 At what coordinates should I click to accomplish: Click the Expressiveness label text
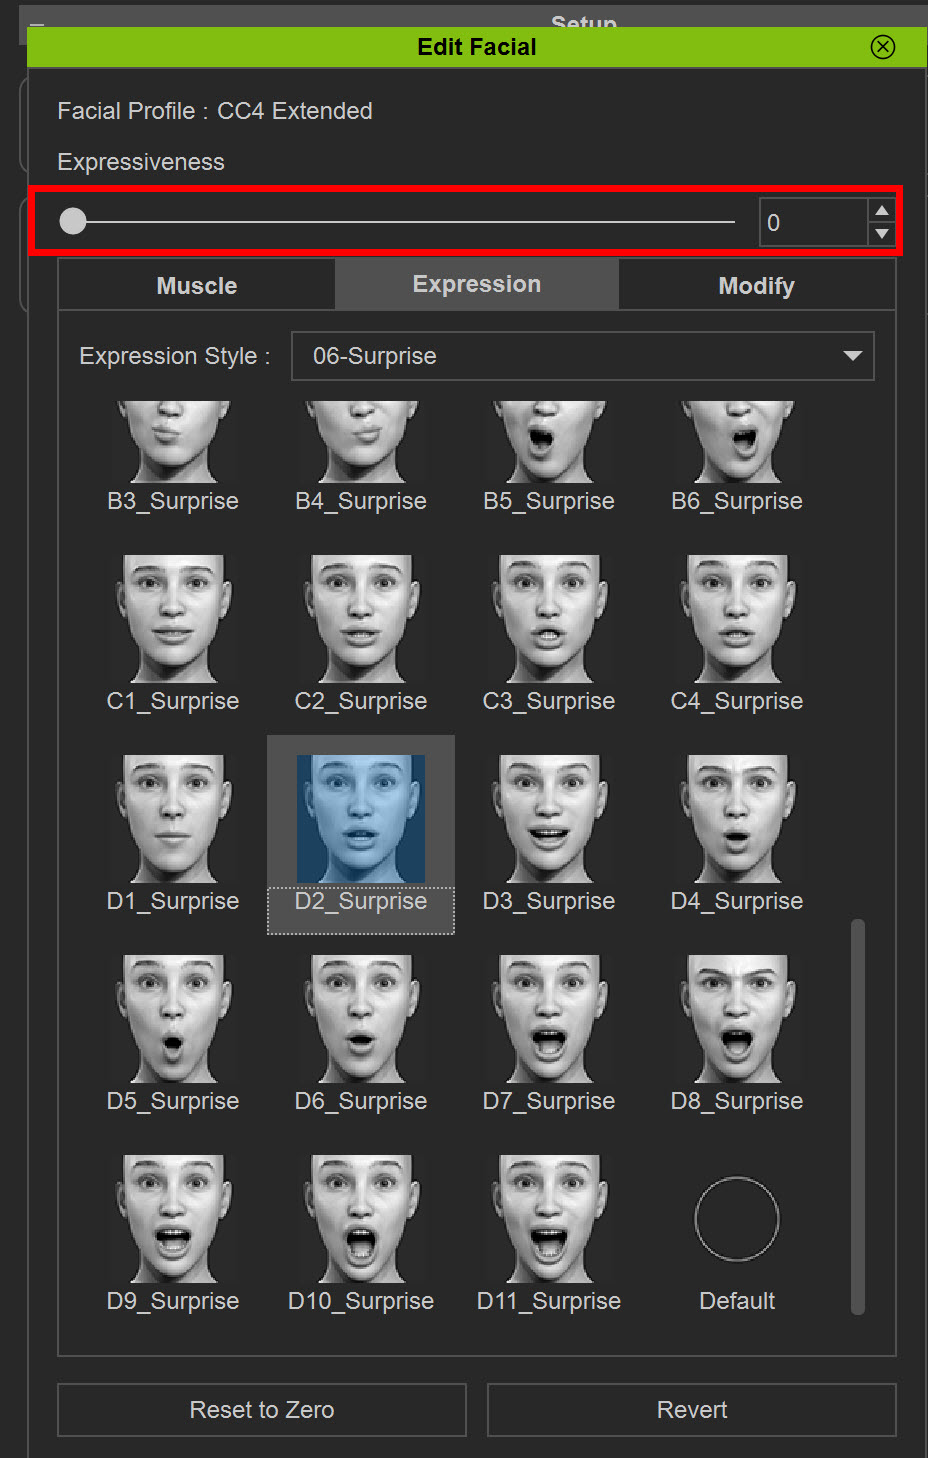pyautogui.click(x=141, y=162)
